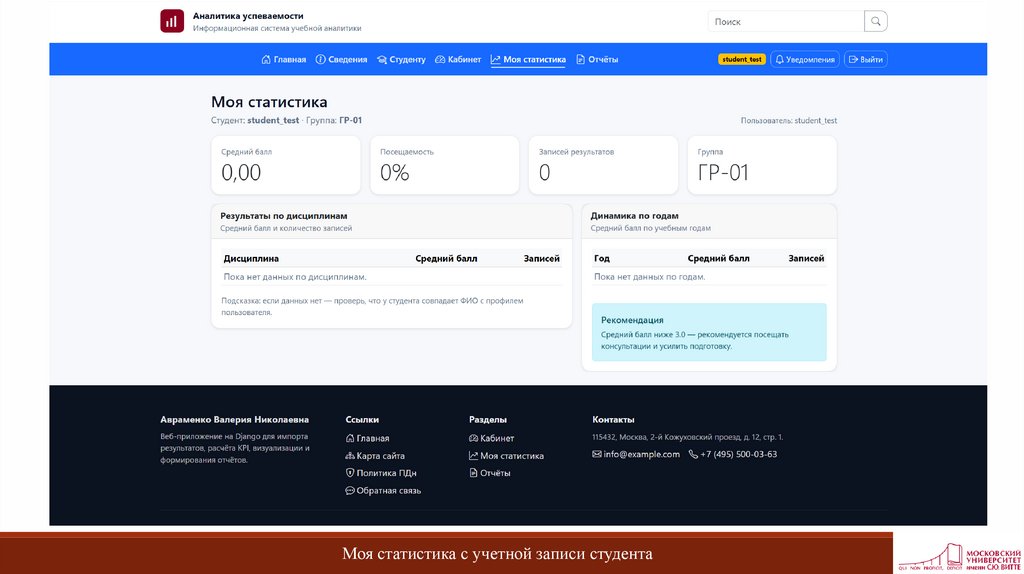Screen dimensions: 1024x574
Task: Click the house icon in footer Ссылки
Action: (x=350, y=438)
